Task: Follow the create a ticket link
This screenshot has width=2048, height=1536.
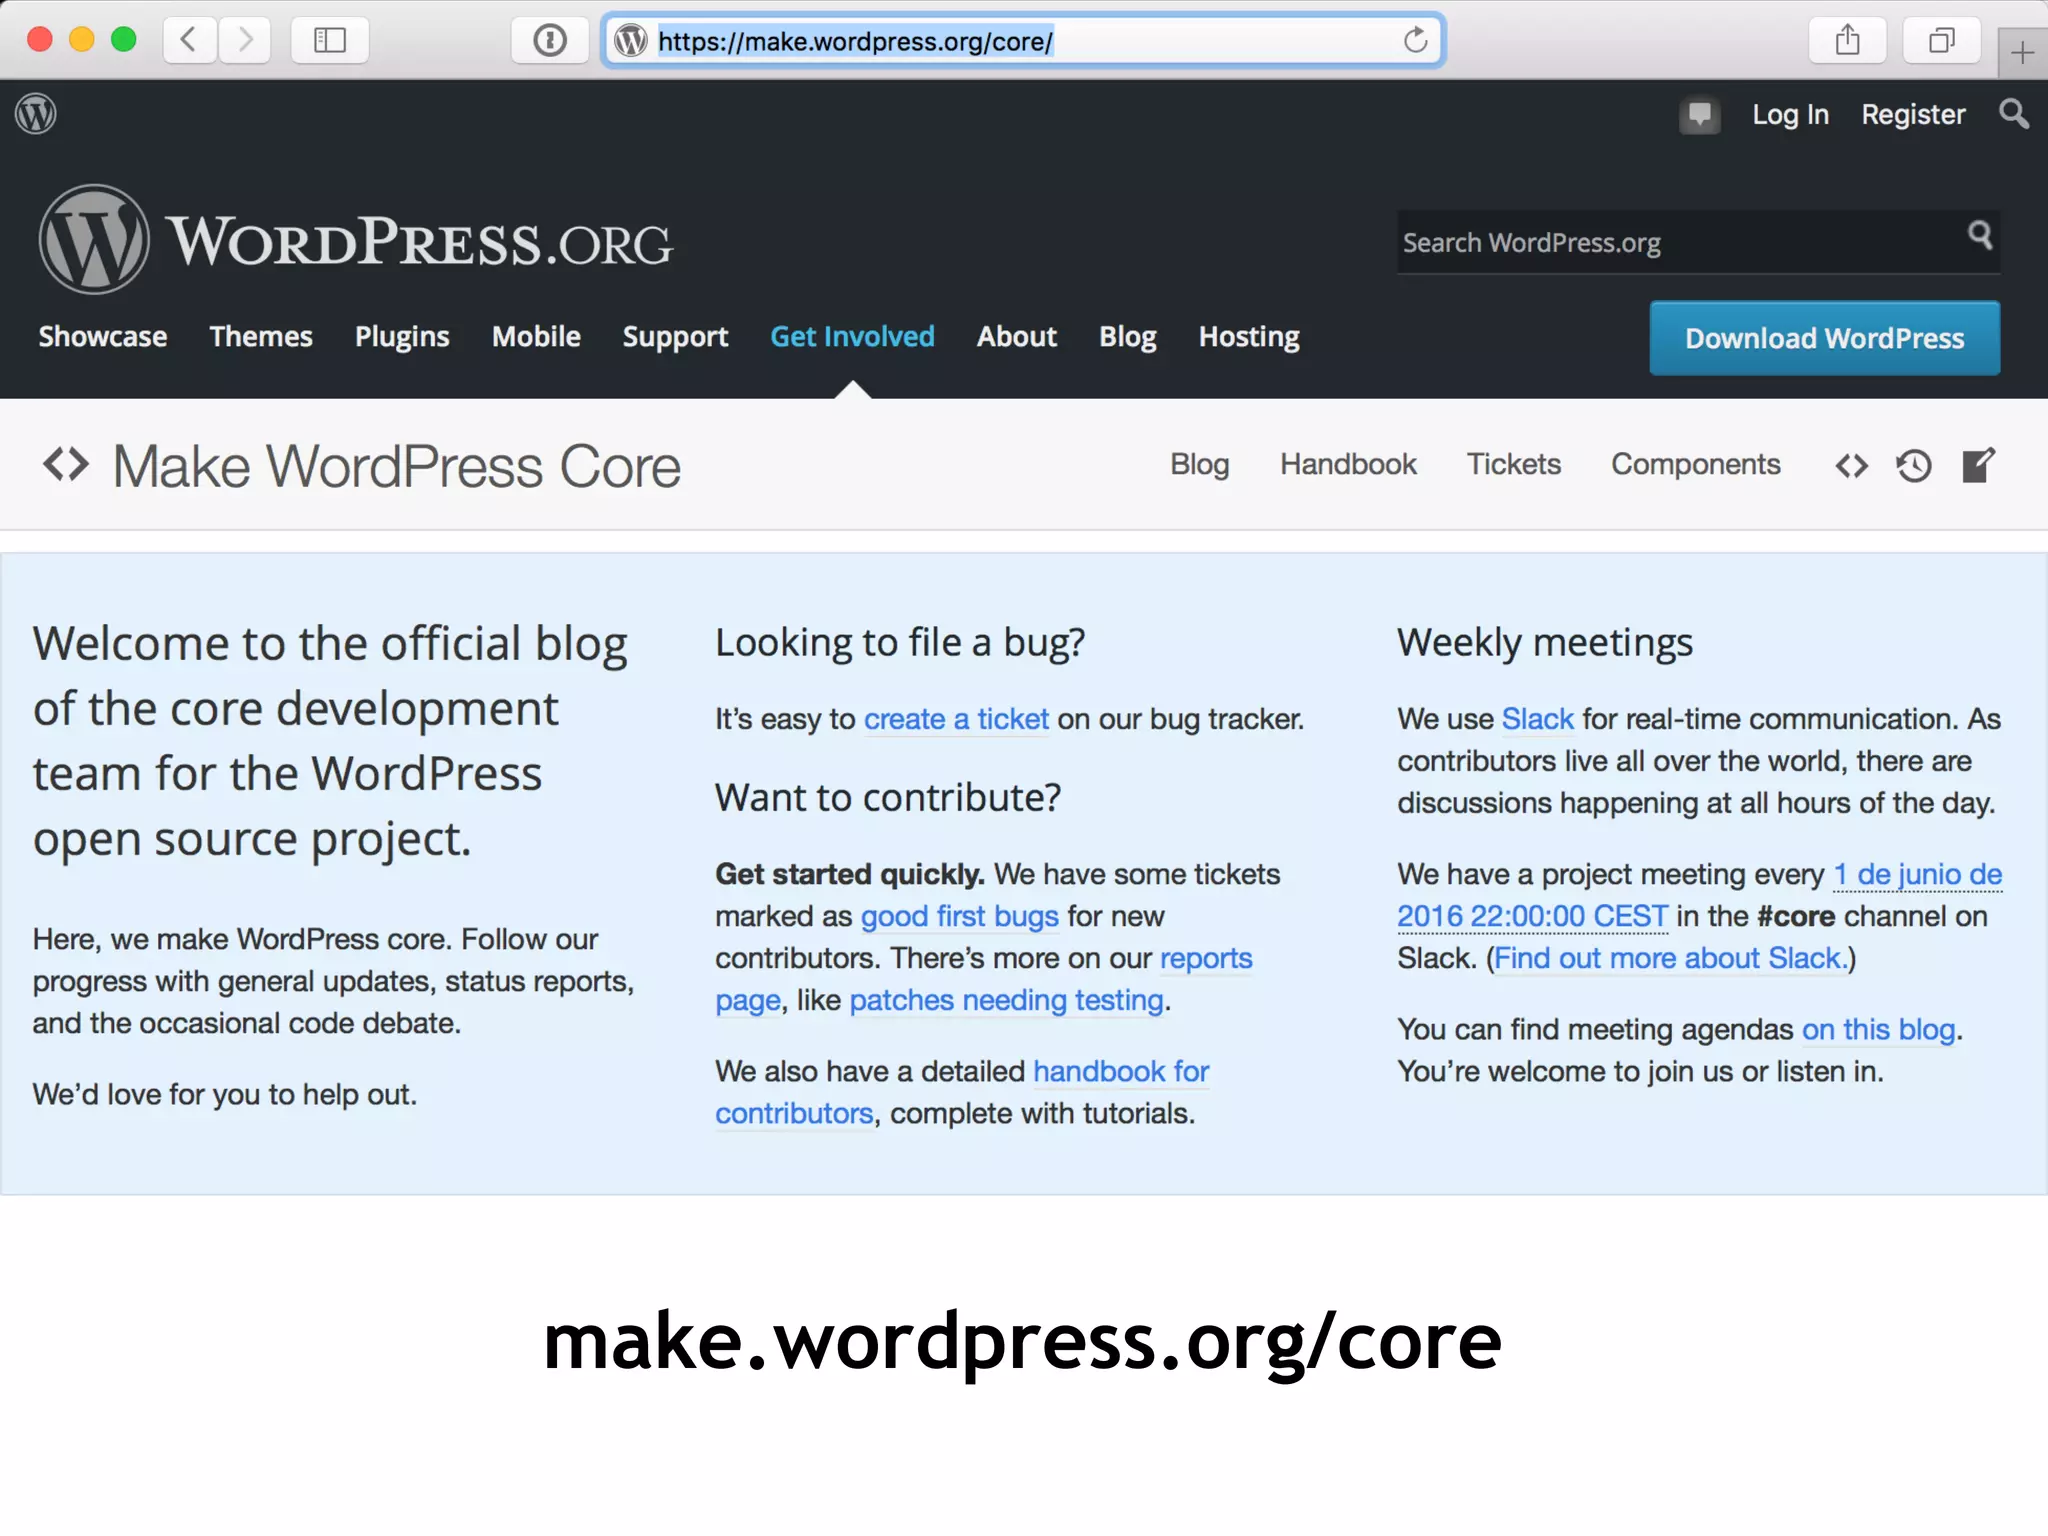Action: pos(956,719)
